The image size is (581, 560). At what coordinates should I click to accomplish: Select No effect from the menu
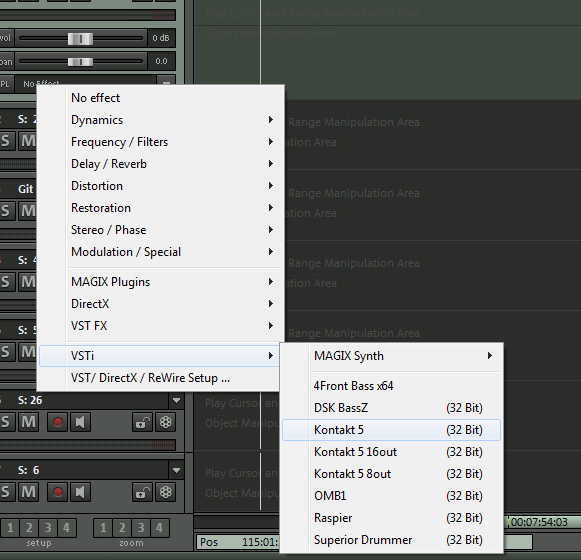tap(162, 98)
